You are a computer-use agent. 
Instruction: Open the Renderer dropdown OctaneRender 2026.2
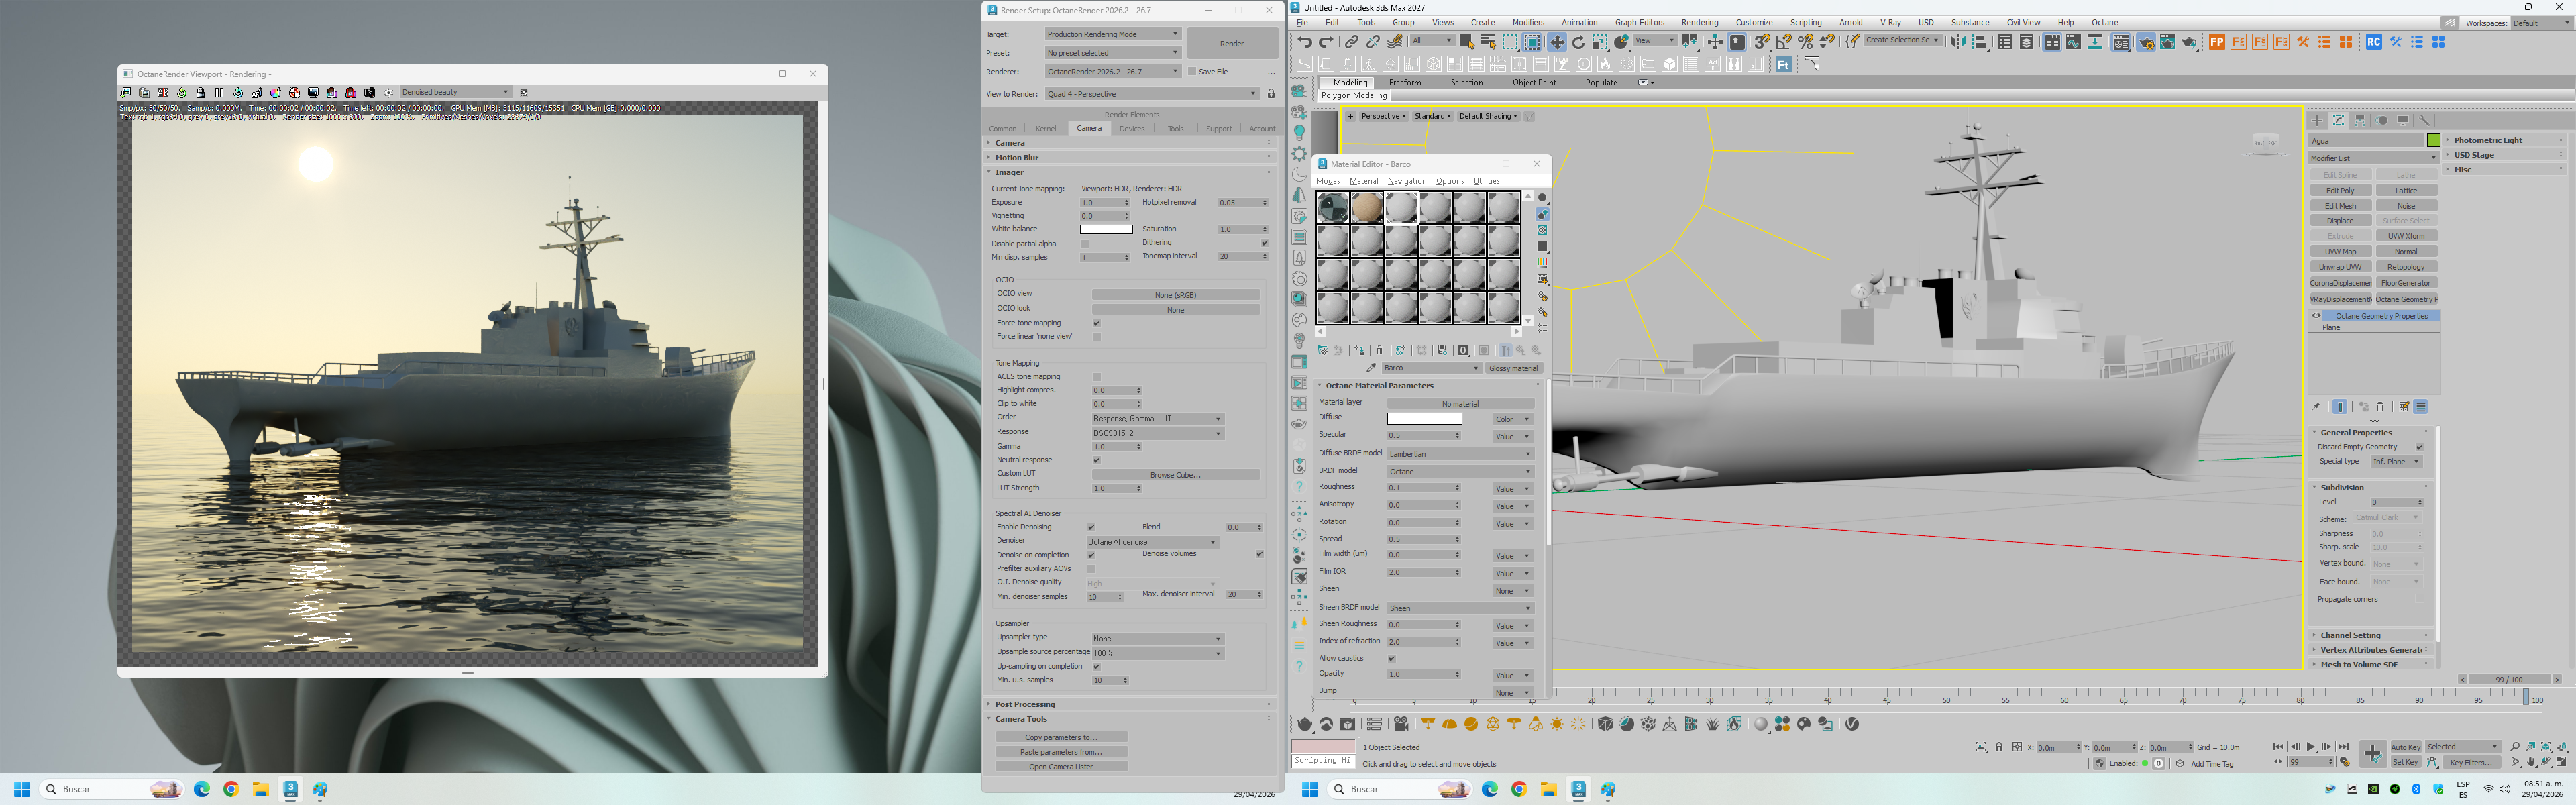pos(1112,72)
